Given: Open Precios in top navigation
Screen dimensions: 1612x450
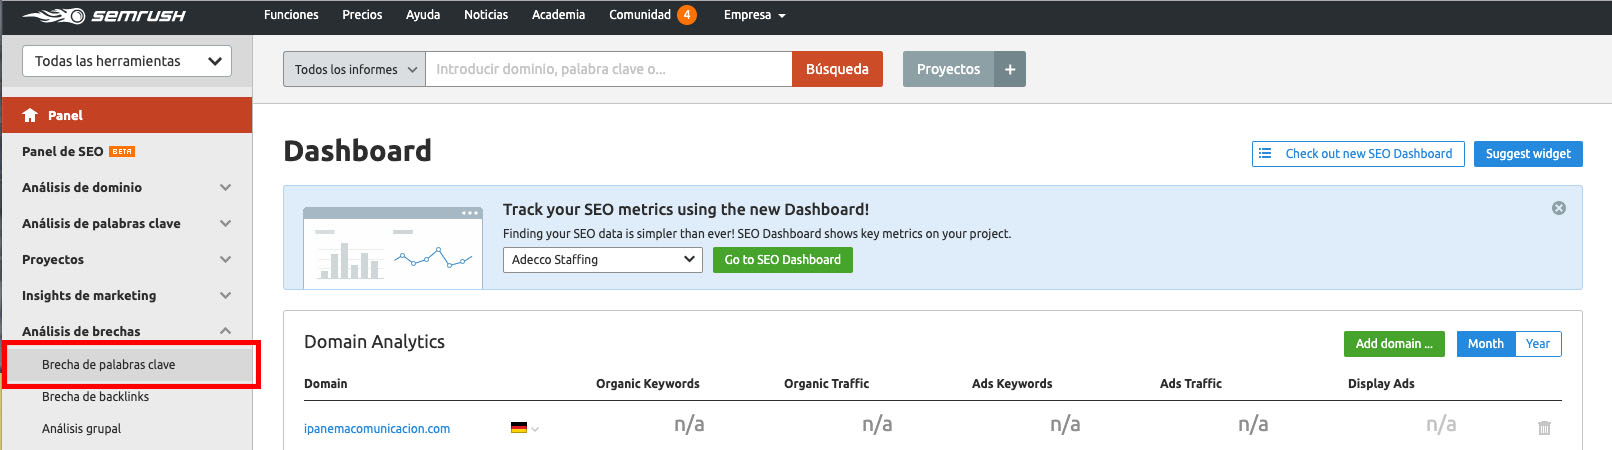Looking at the screenshot, I should [362, 15].
